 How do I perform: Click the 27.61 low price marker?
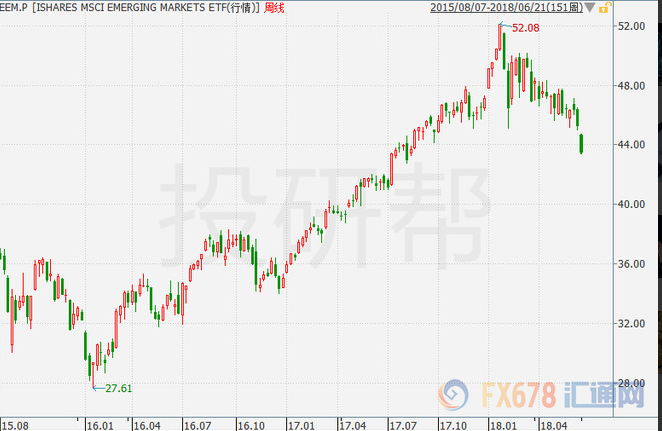tap(119, 388)
